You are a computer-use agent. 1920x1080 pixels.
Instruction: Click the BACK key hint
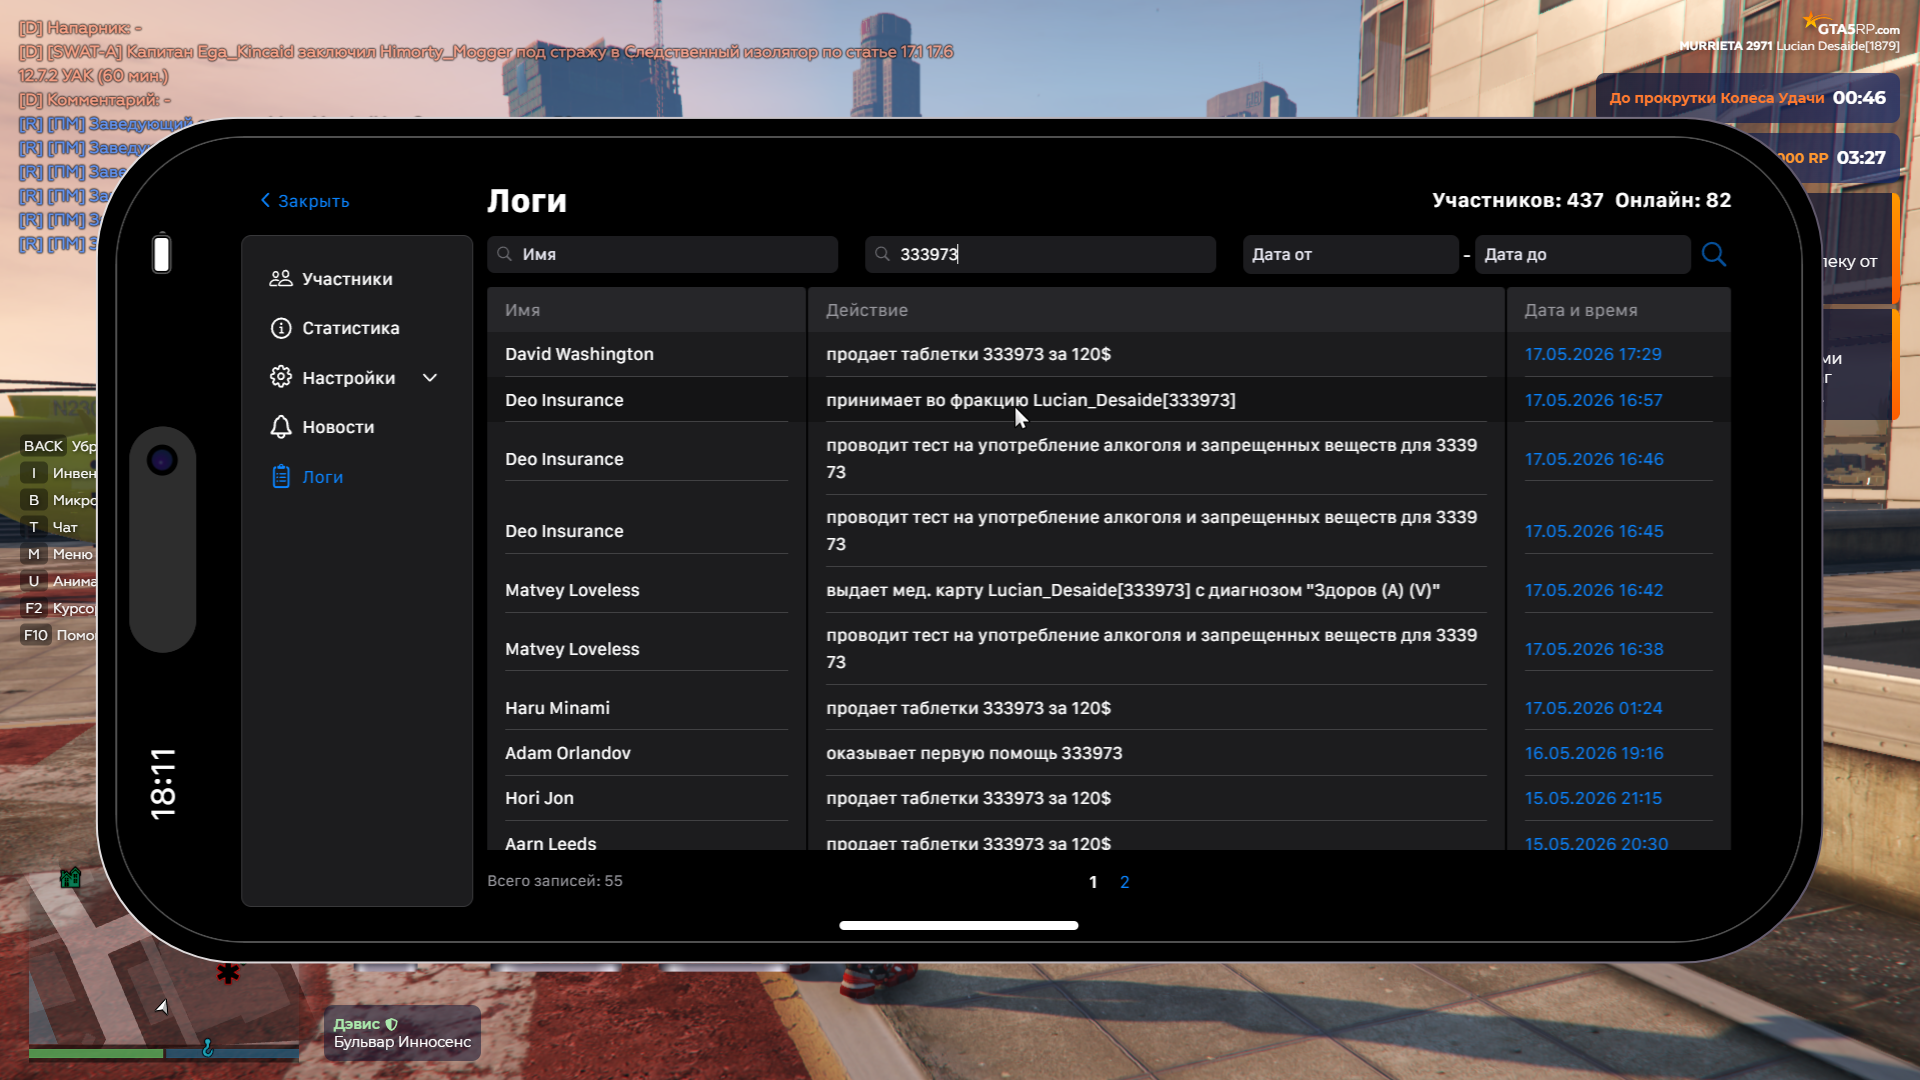43,446
